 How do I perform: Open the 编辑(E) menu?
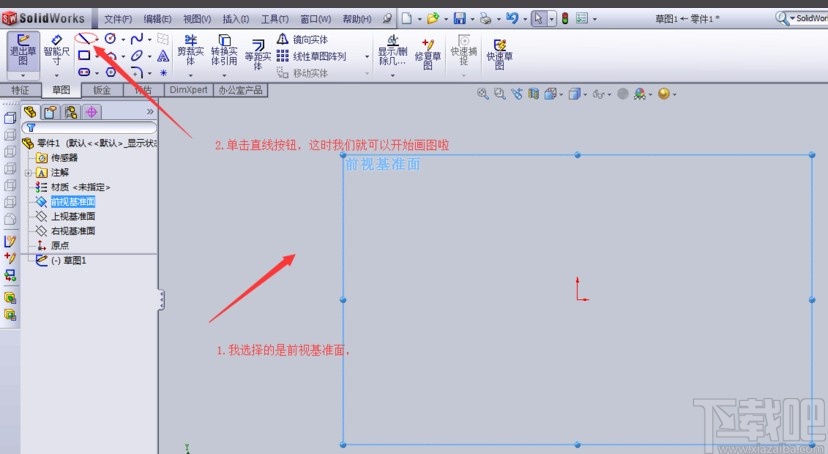tap(157, 19)
